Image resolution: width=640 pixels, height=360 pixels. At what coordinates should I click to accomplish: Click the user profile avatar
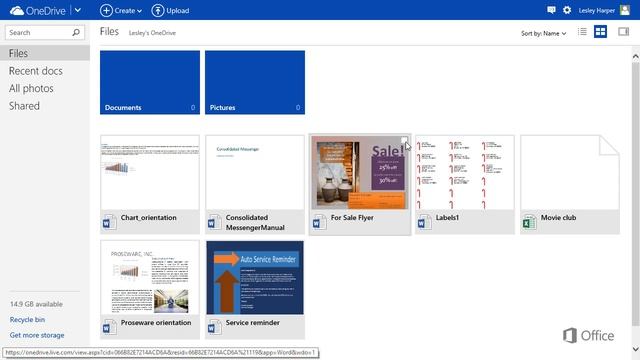pyautogui.click(x=625, y=10)
